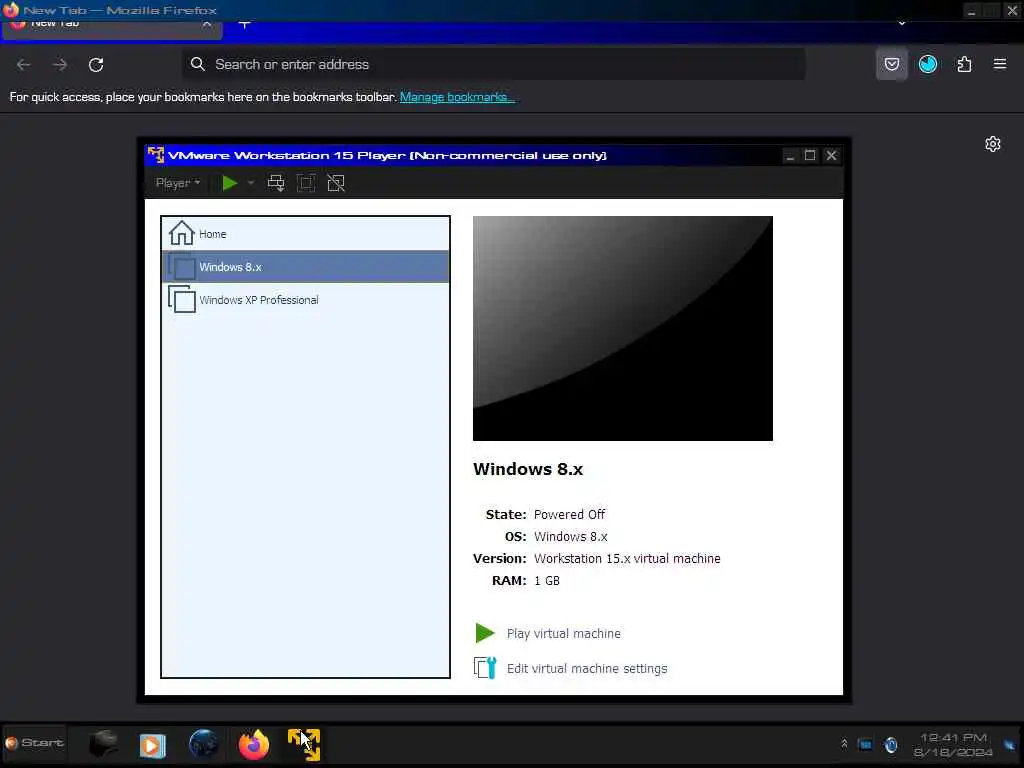Open Firefox extensions puzzle icon
This screenshot has width=1024, height=768.
click(x=964, y=64)
